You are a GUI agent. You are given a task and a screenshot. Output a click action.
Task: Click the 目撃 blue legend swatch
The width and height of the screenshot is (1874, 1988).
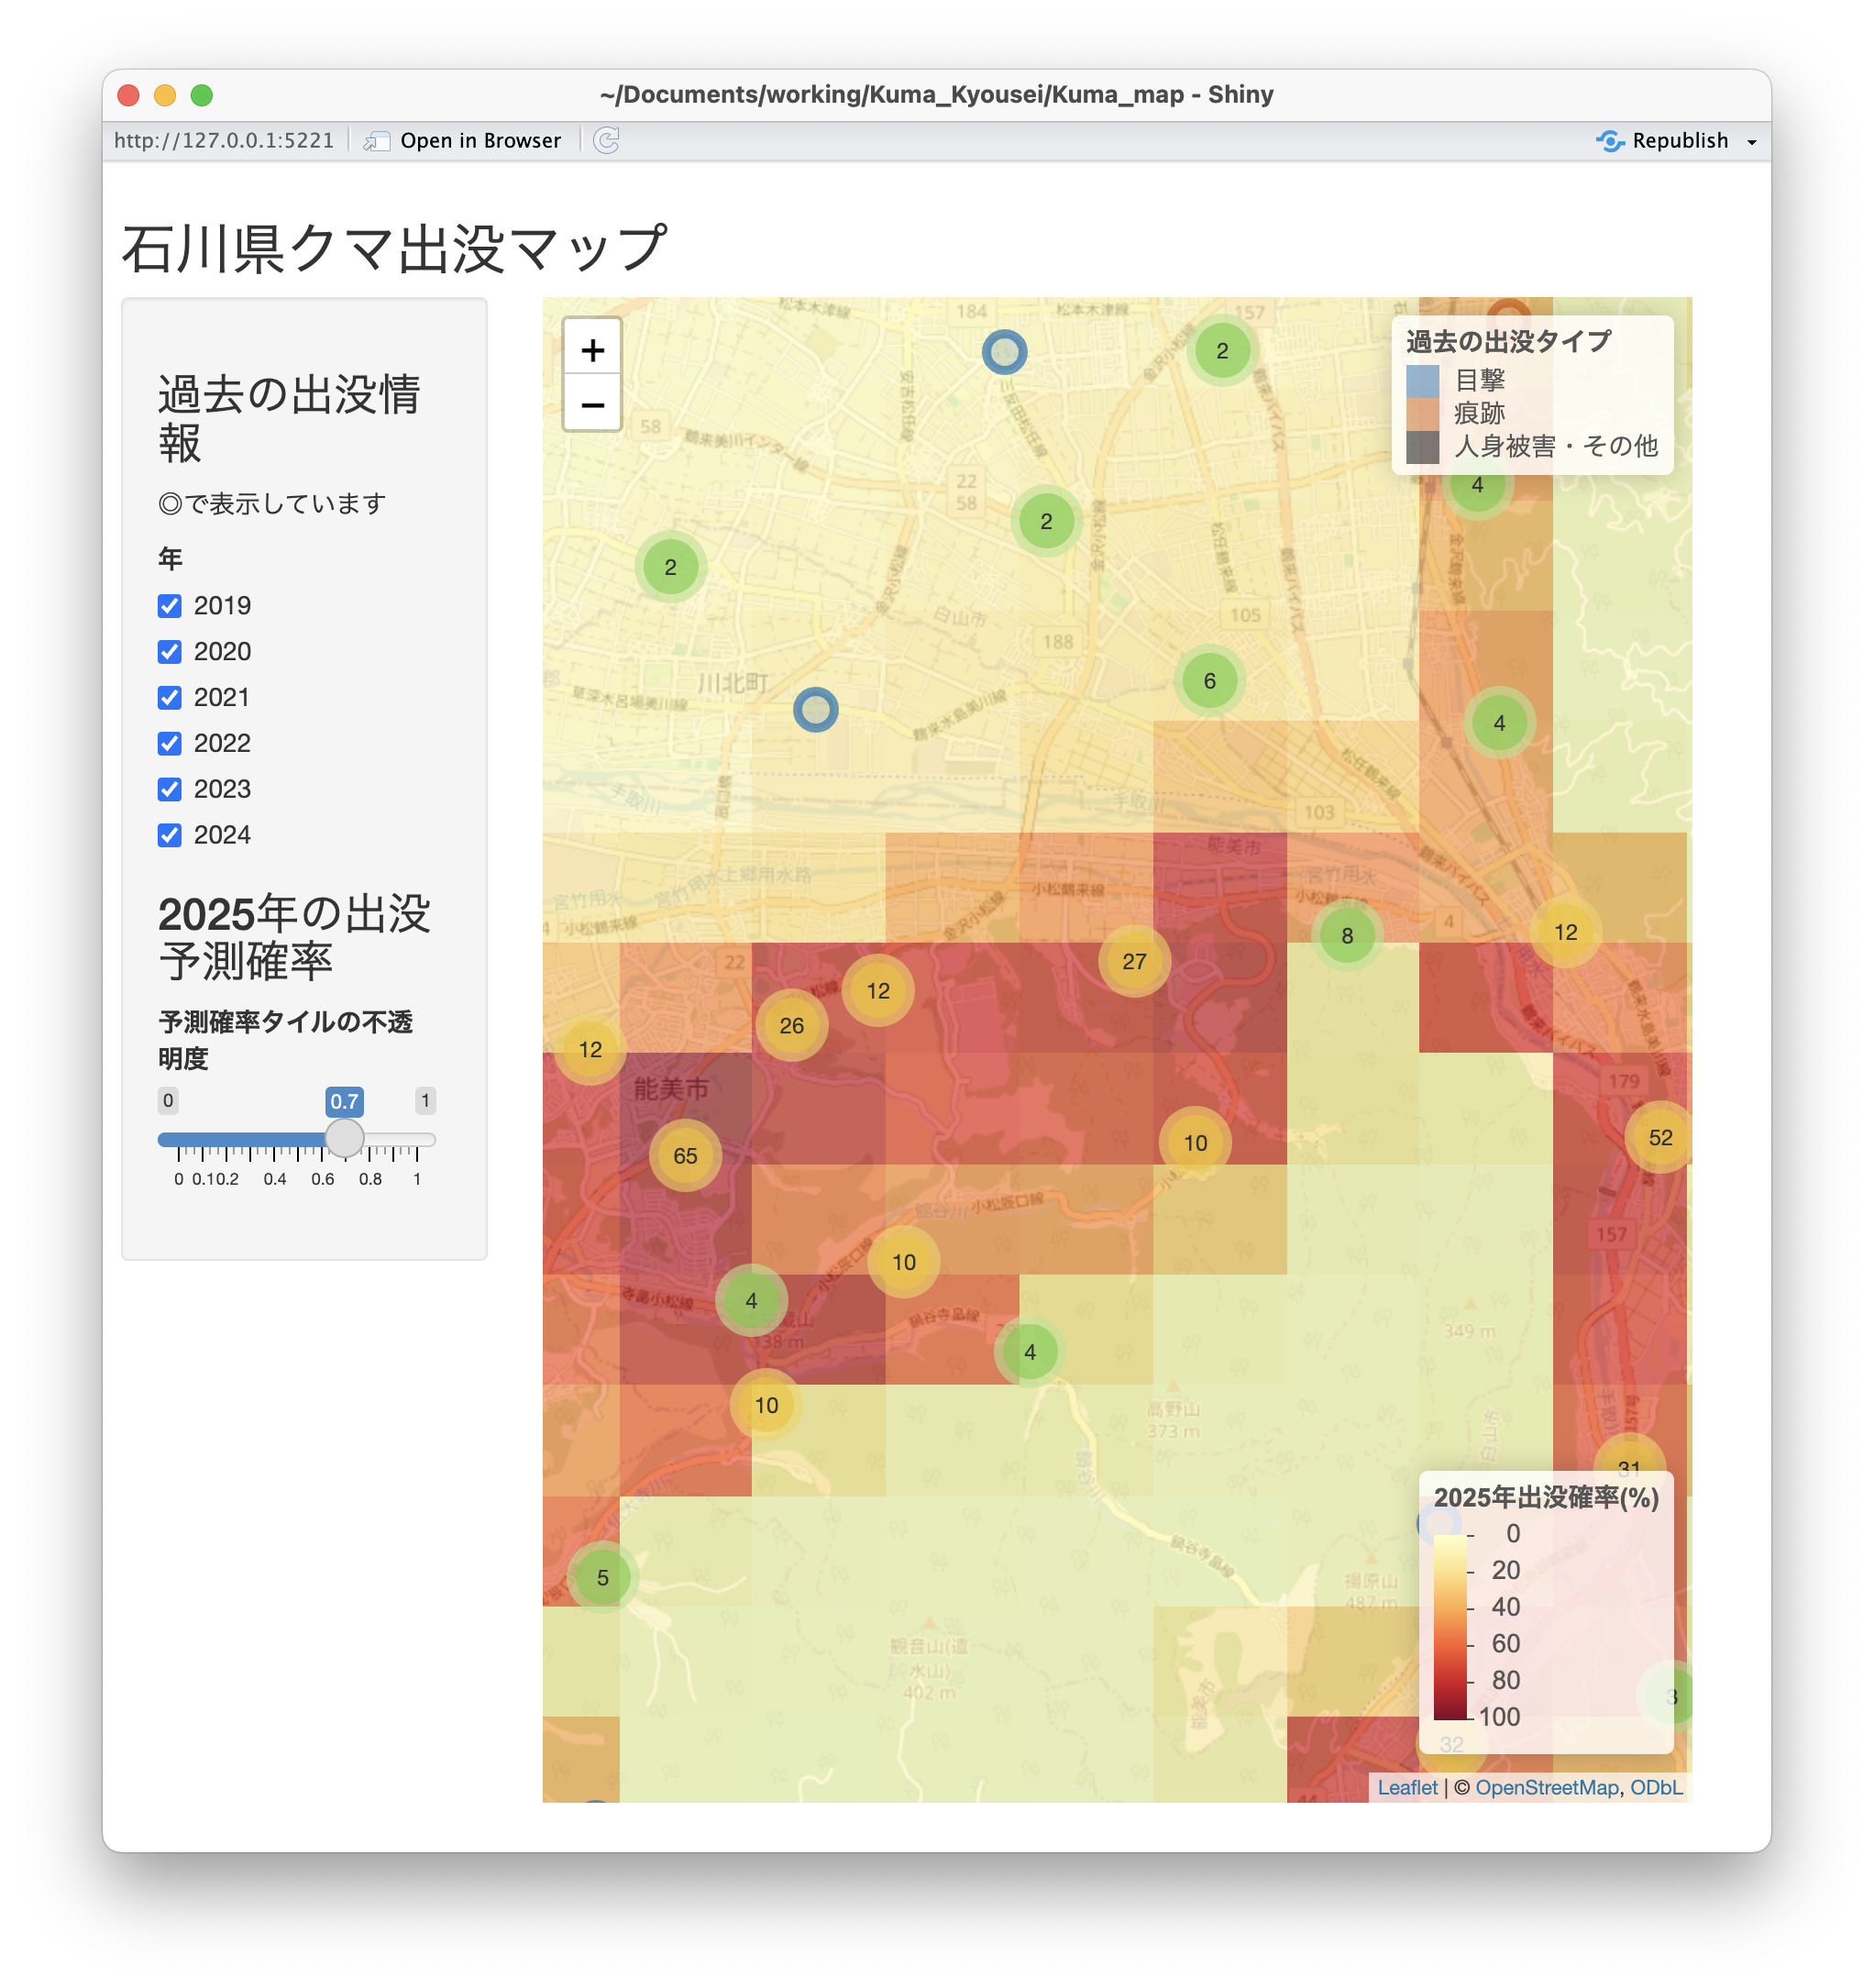click(1422, 381)
